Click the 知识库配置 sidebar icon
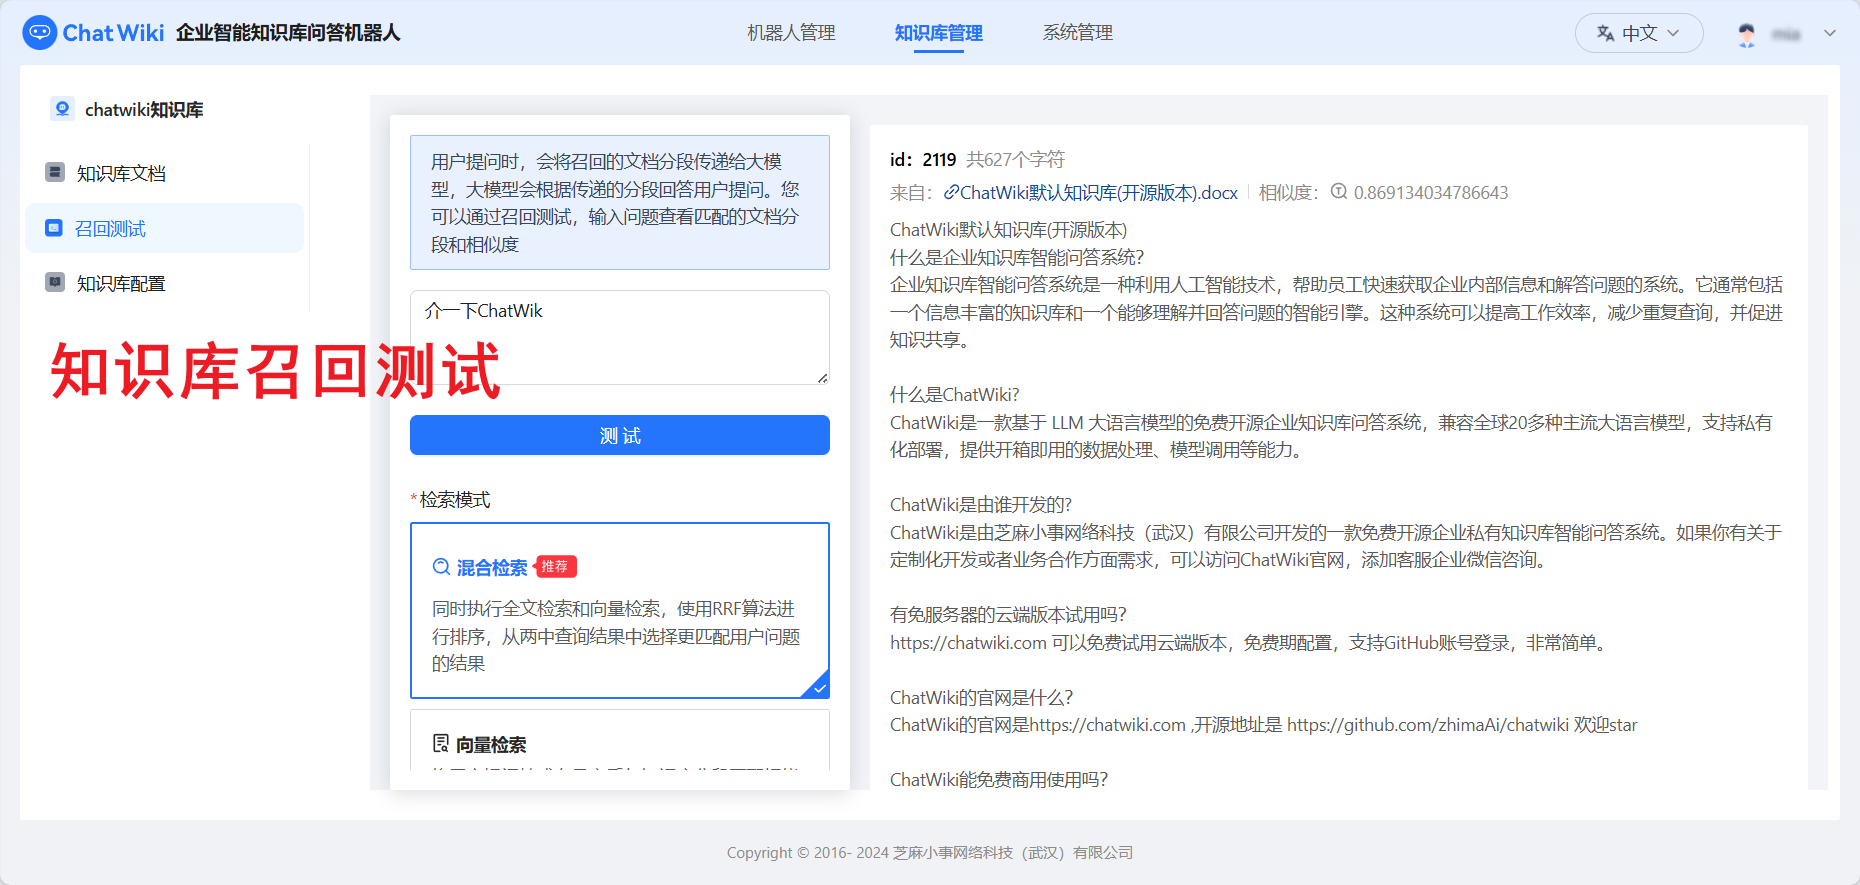Screen dimensions: 1860x885 click(x=55, y=282)
